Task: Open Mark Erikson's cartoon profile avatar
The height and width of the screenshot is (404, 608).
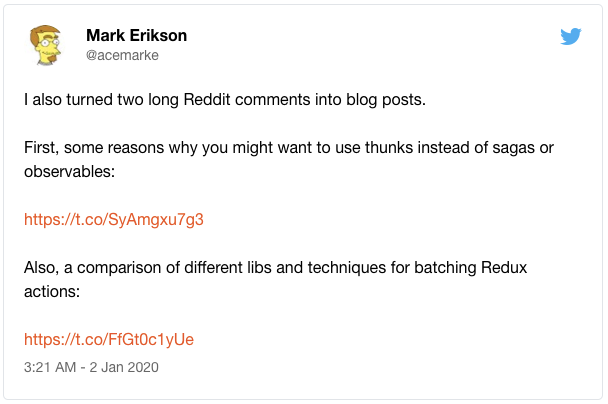Action: point(46,45)
